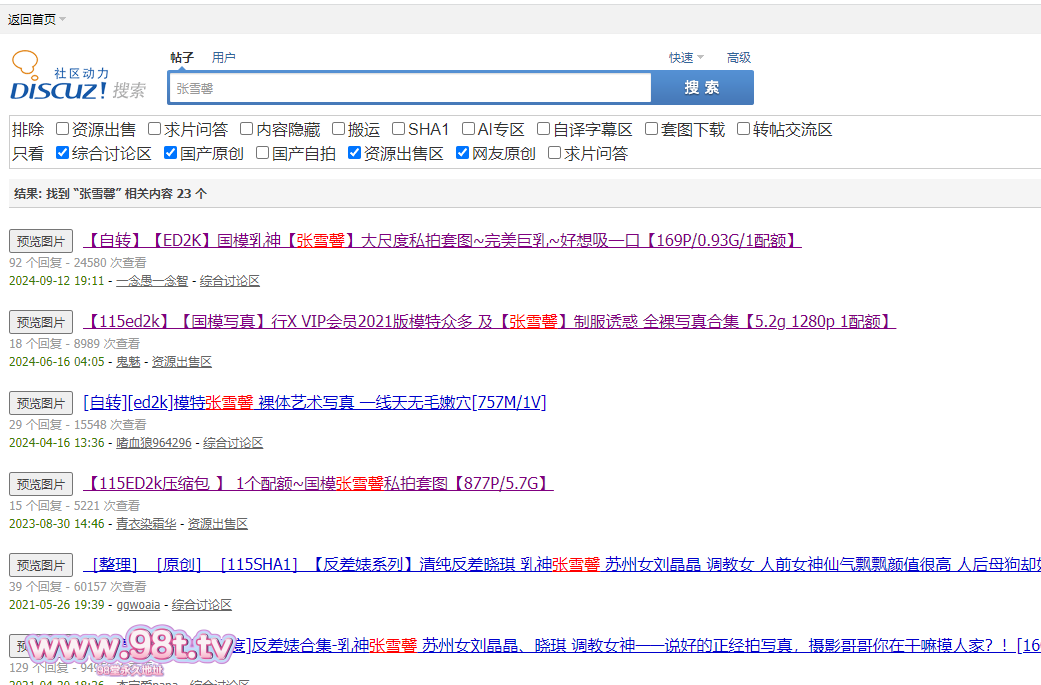This screenshot has height=685, width=1041.
Task: Open author 一念愚一念智 profile link
Action: click(152, 281)
